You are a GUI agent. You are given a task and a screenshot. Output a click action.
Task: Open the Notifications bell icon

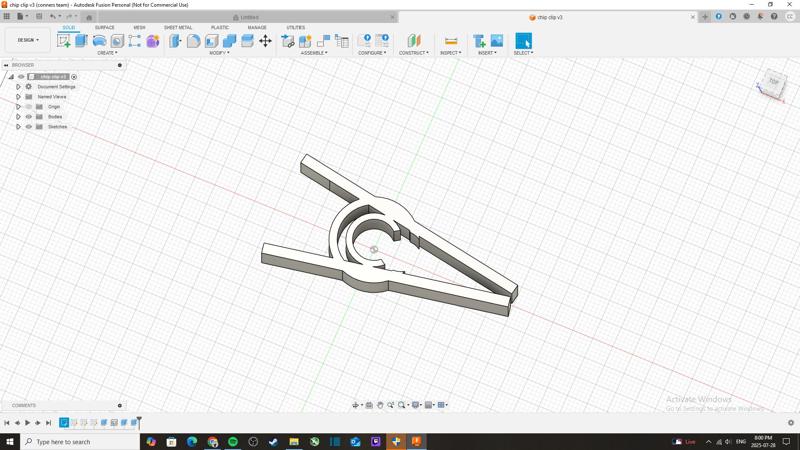(x=760, y=17)
